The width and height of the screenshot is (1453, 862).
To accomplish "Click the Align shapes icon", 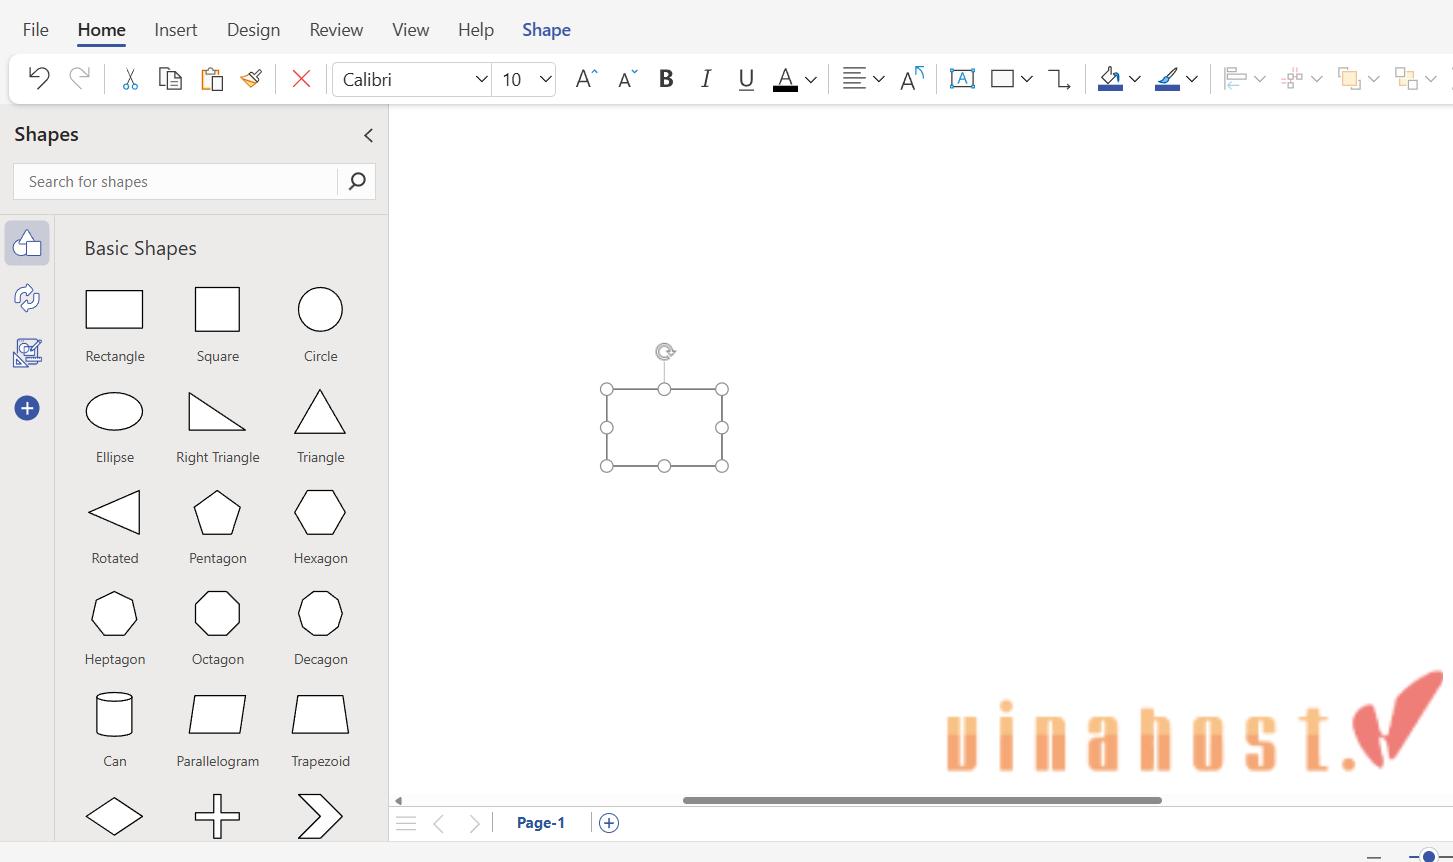I will (1236, 79).
